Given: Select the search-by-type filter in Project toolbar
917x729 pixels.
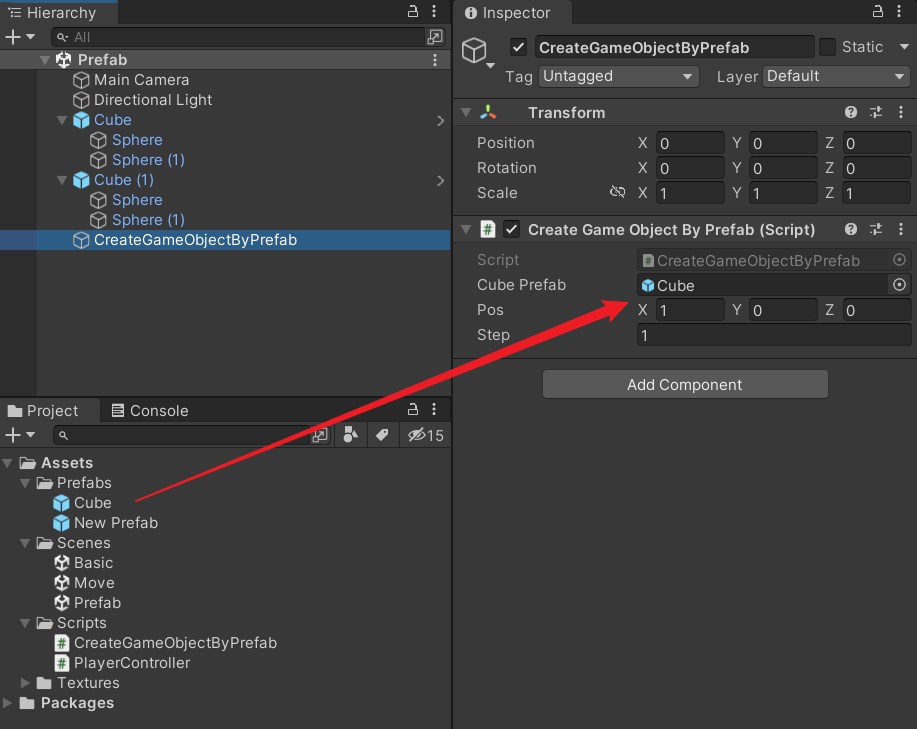Looking at the screenshot, I should 351,435.
